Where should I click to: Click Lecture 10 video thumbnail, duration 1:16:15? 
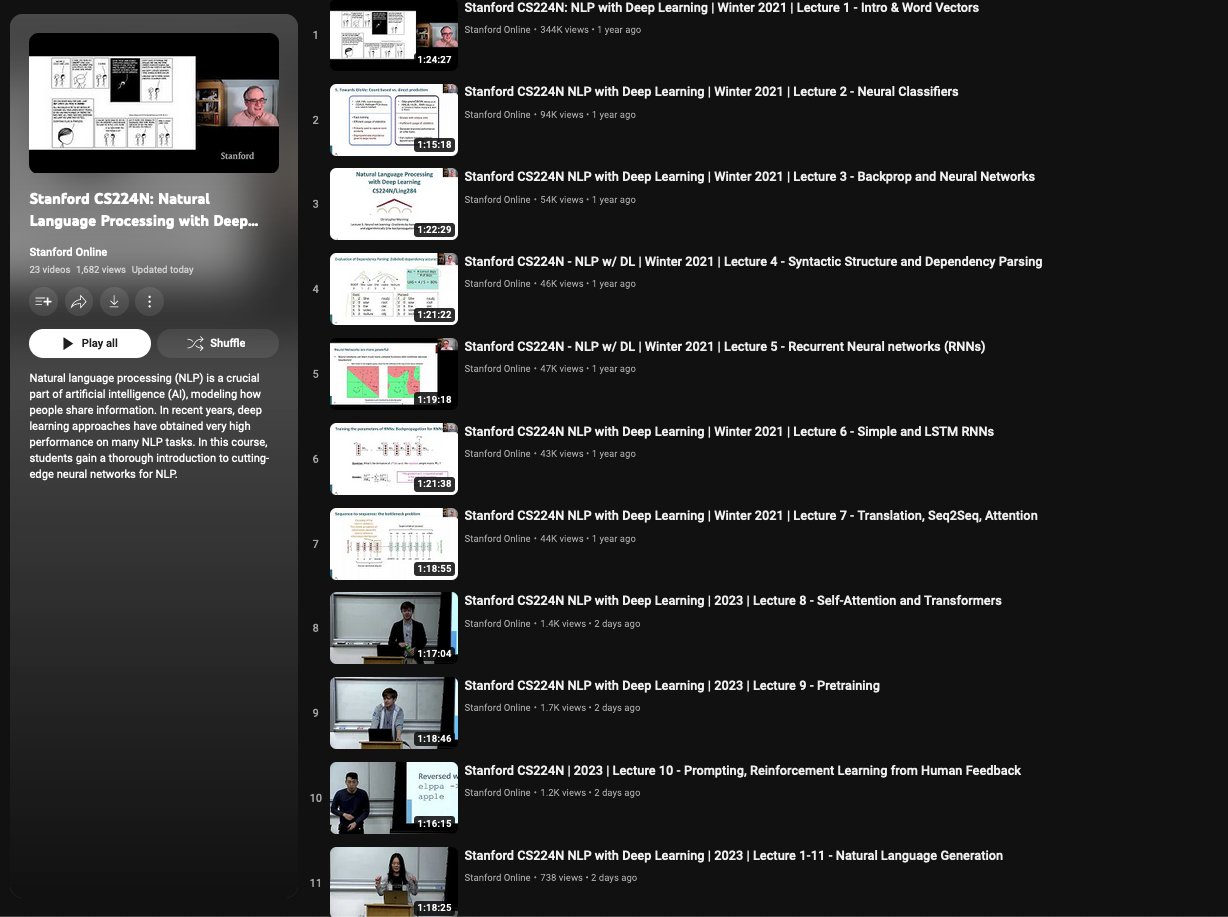[x=394, y=798]
